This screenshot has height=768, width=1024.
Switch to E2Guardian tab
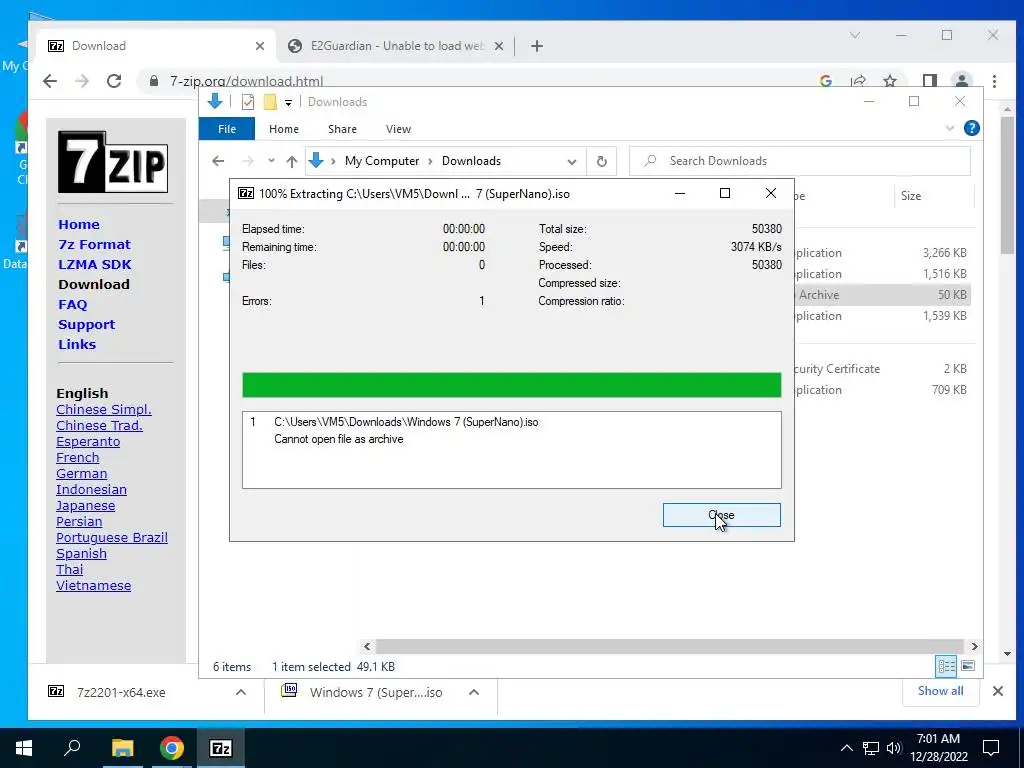tap(396, 46)
